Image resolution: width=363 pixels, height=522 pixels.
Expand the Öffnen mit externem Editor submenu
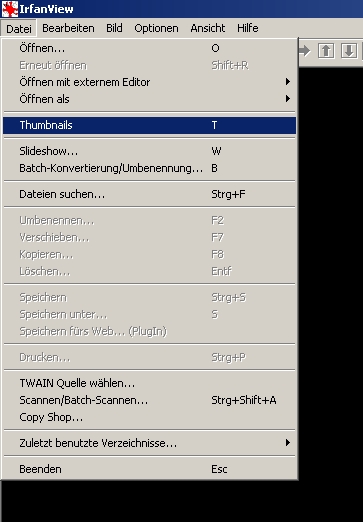click(x=149, y=82)
